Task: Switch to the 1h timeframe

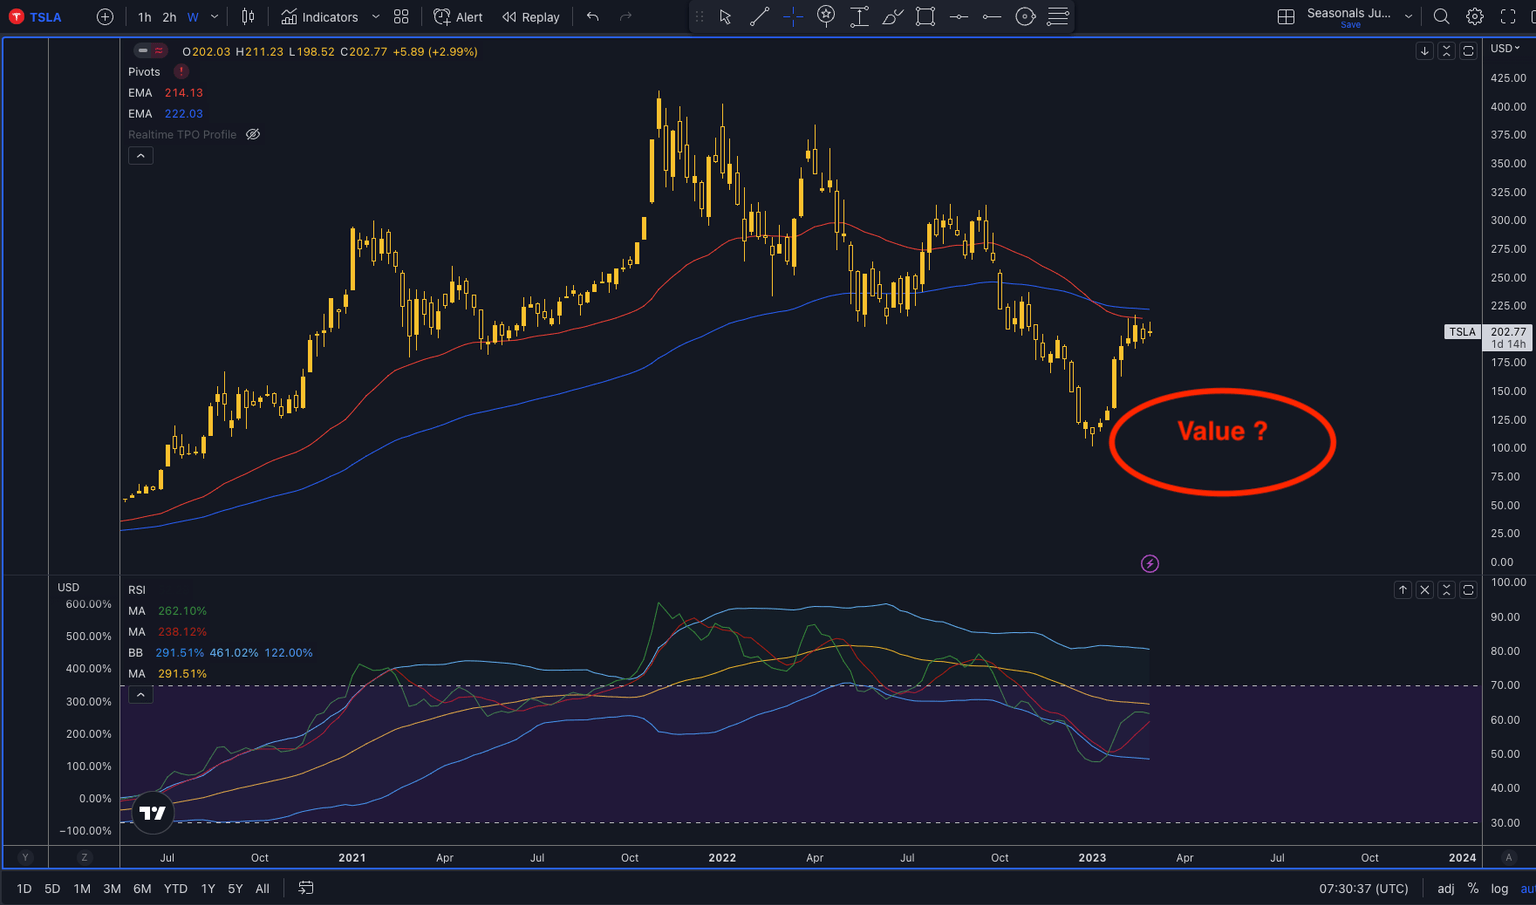Action: [x=145, y=17]
